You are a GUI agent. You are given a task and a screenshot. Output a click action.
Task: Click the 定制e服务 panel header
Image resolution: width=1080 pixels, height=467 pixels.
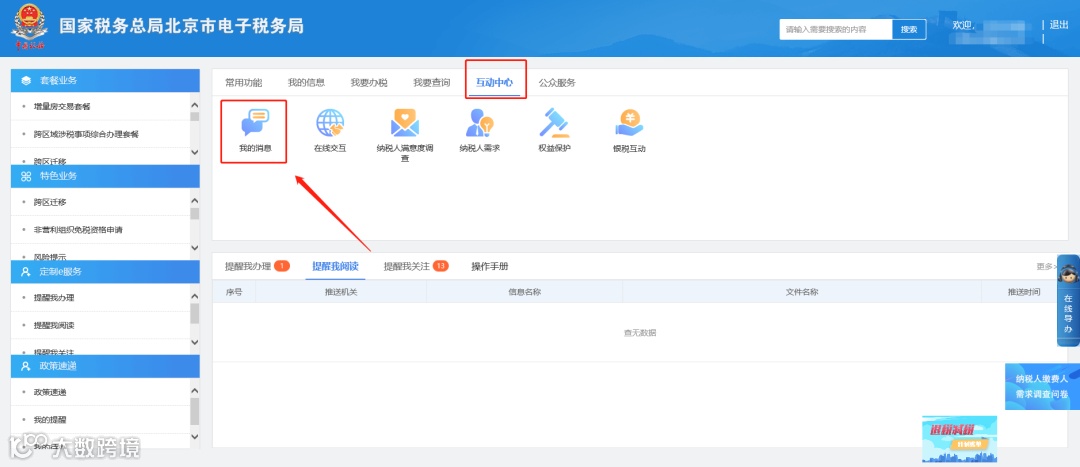click(x=105, y=271)
